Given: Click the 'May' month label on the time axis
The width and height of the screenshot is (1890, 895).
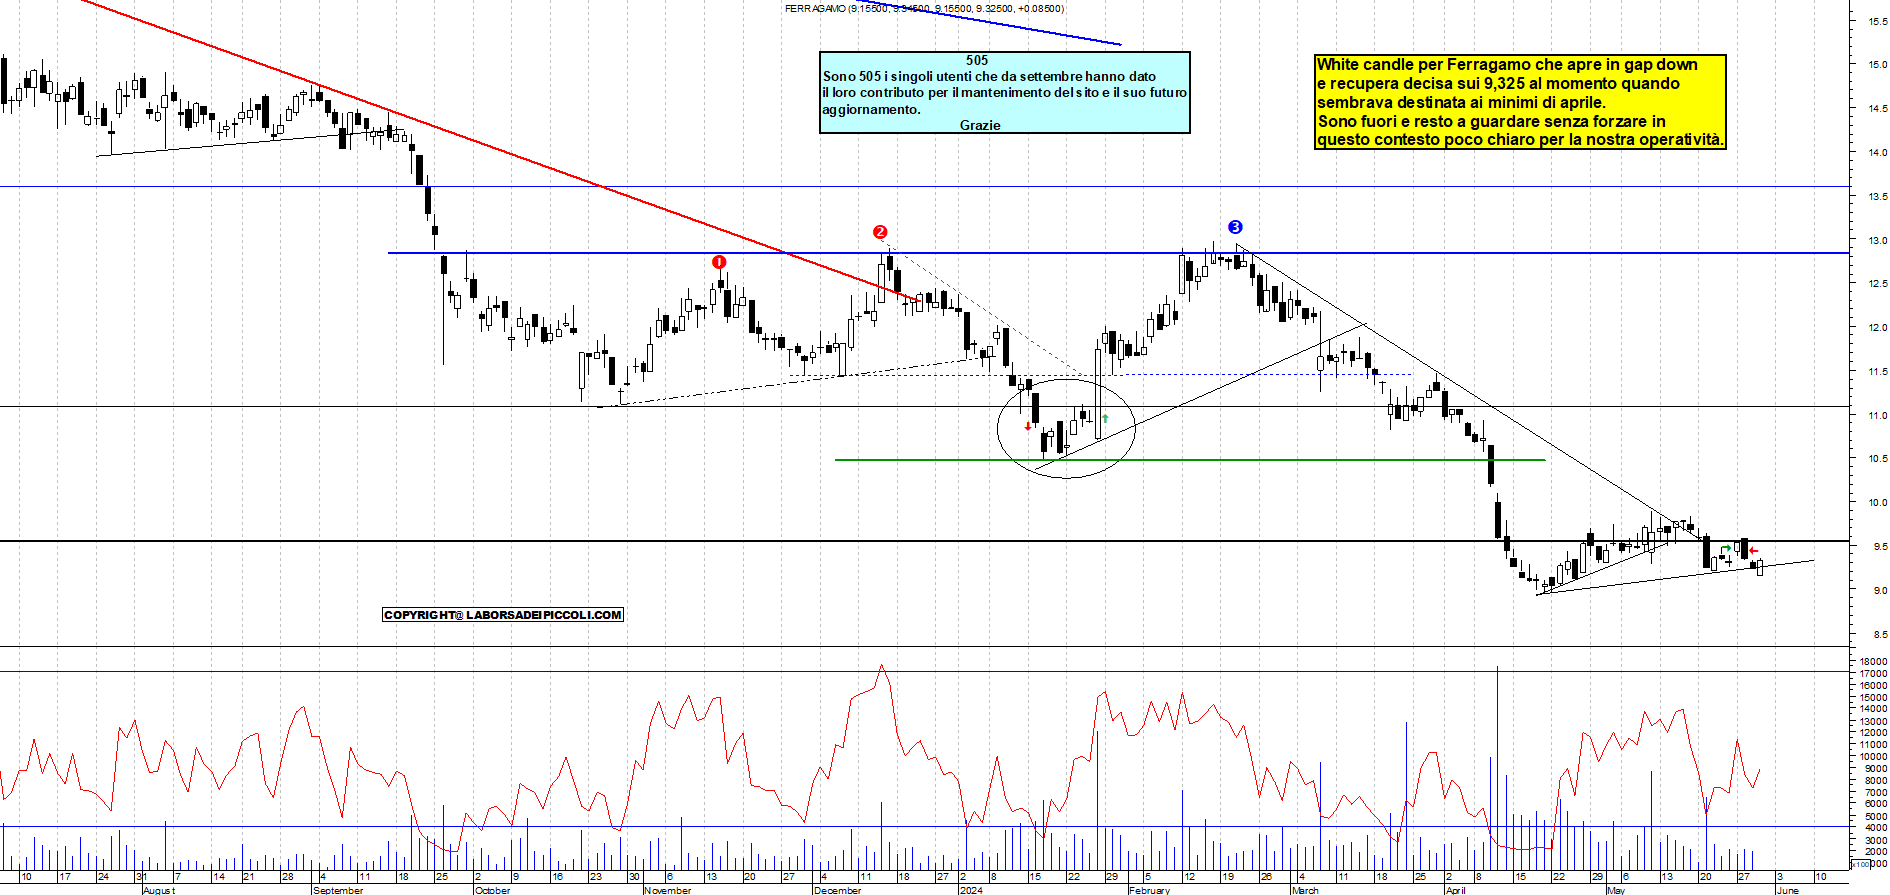Looking at the screenshot, I should tap(1616, 890).
